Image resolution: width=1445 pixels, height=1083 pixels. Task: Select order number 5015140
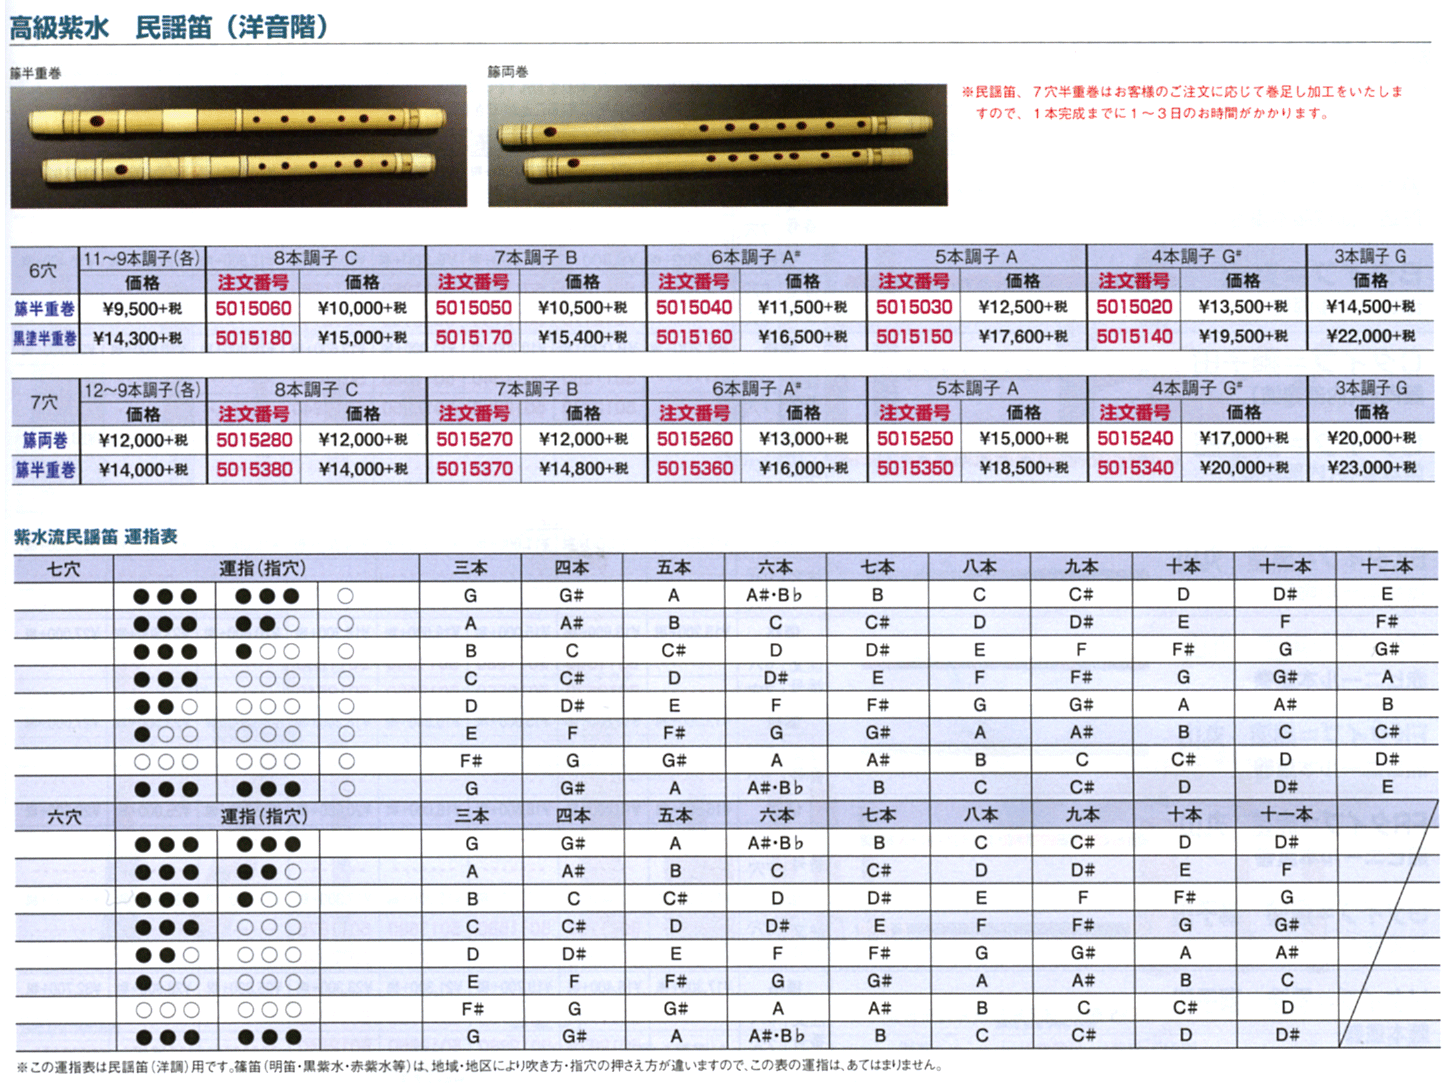tap(1134, 337)
